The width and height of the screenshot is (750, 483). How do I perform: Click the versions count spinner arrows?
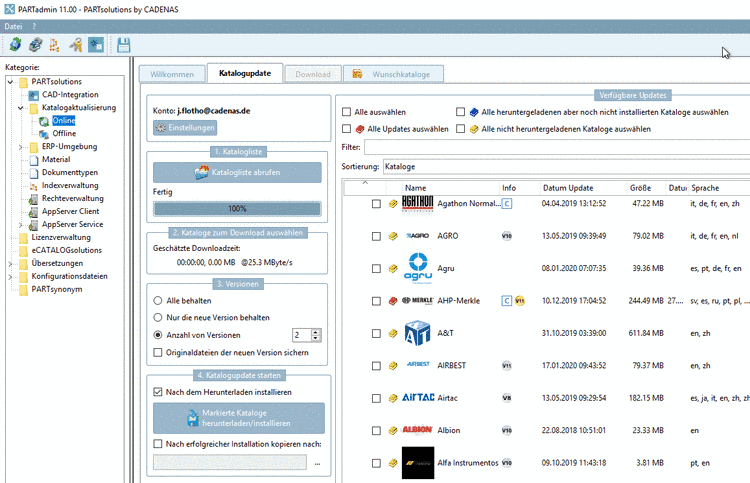(x=316, y=335)
